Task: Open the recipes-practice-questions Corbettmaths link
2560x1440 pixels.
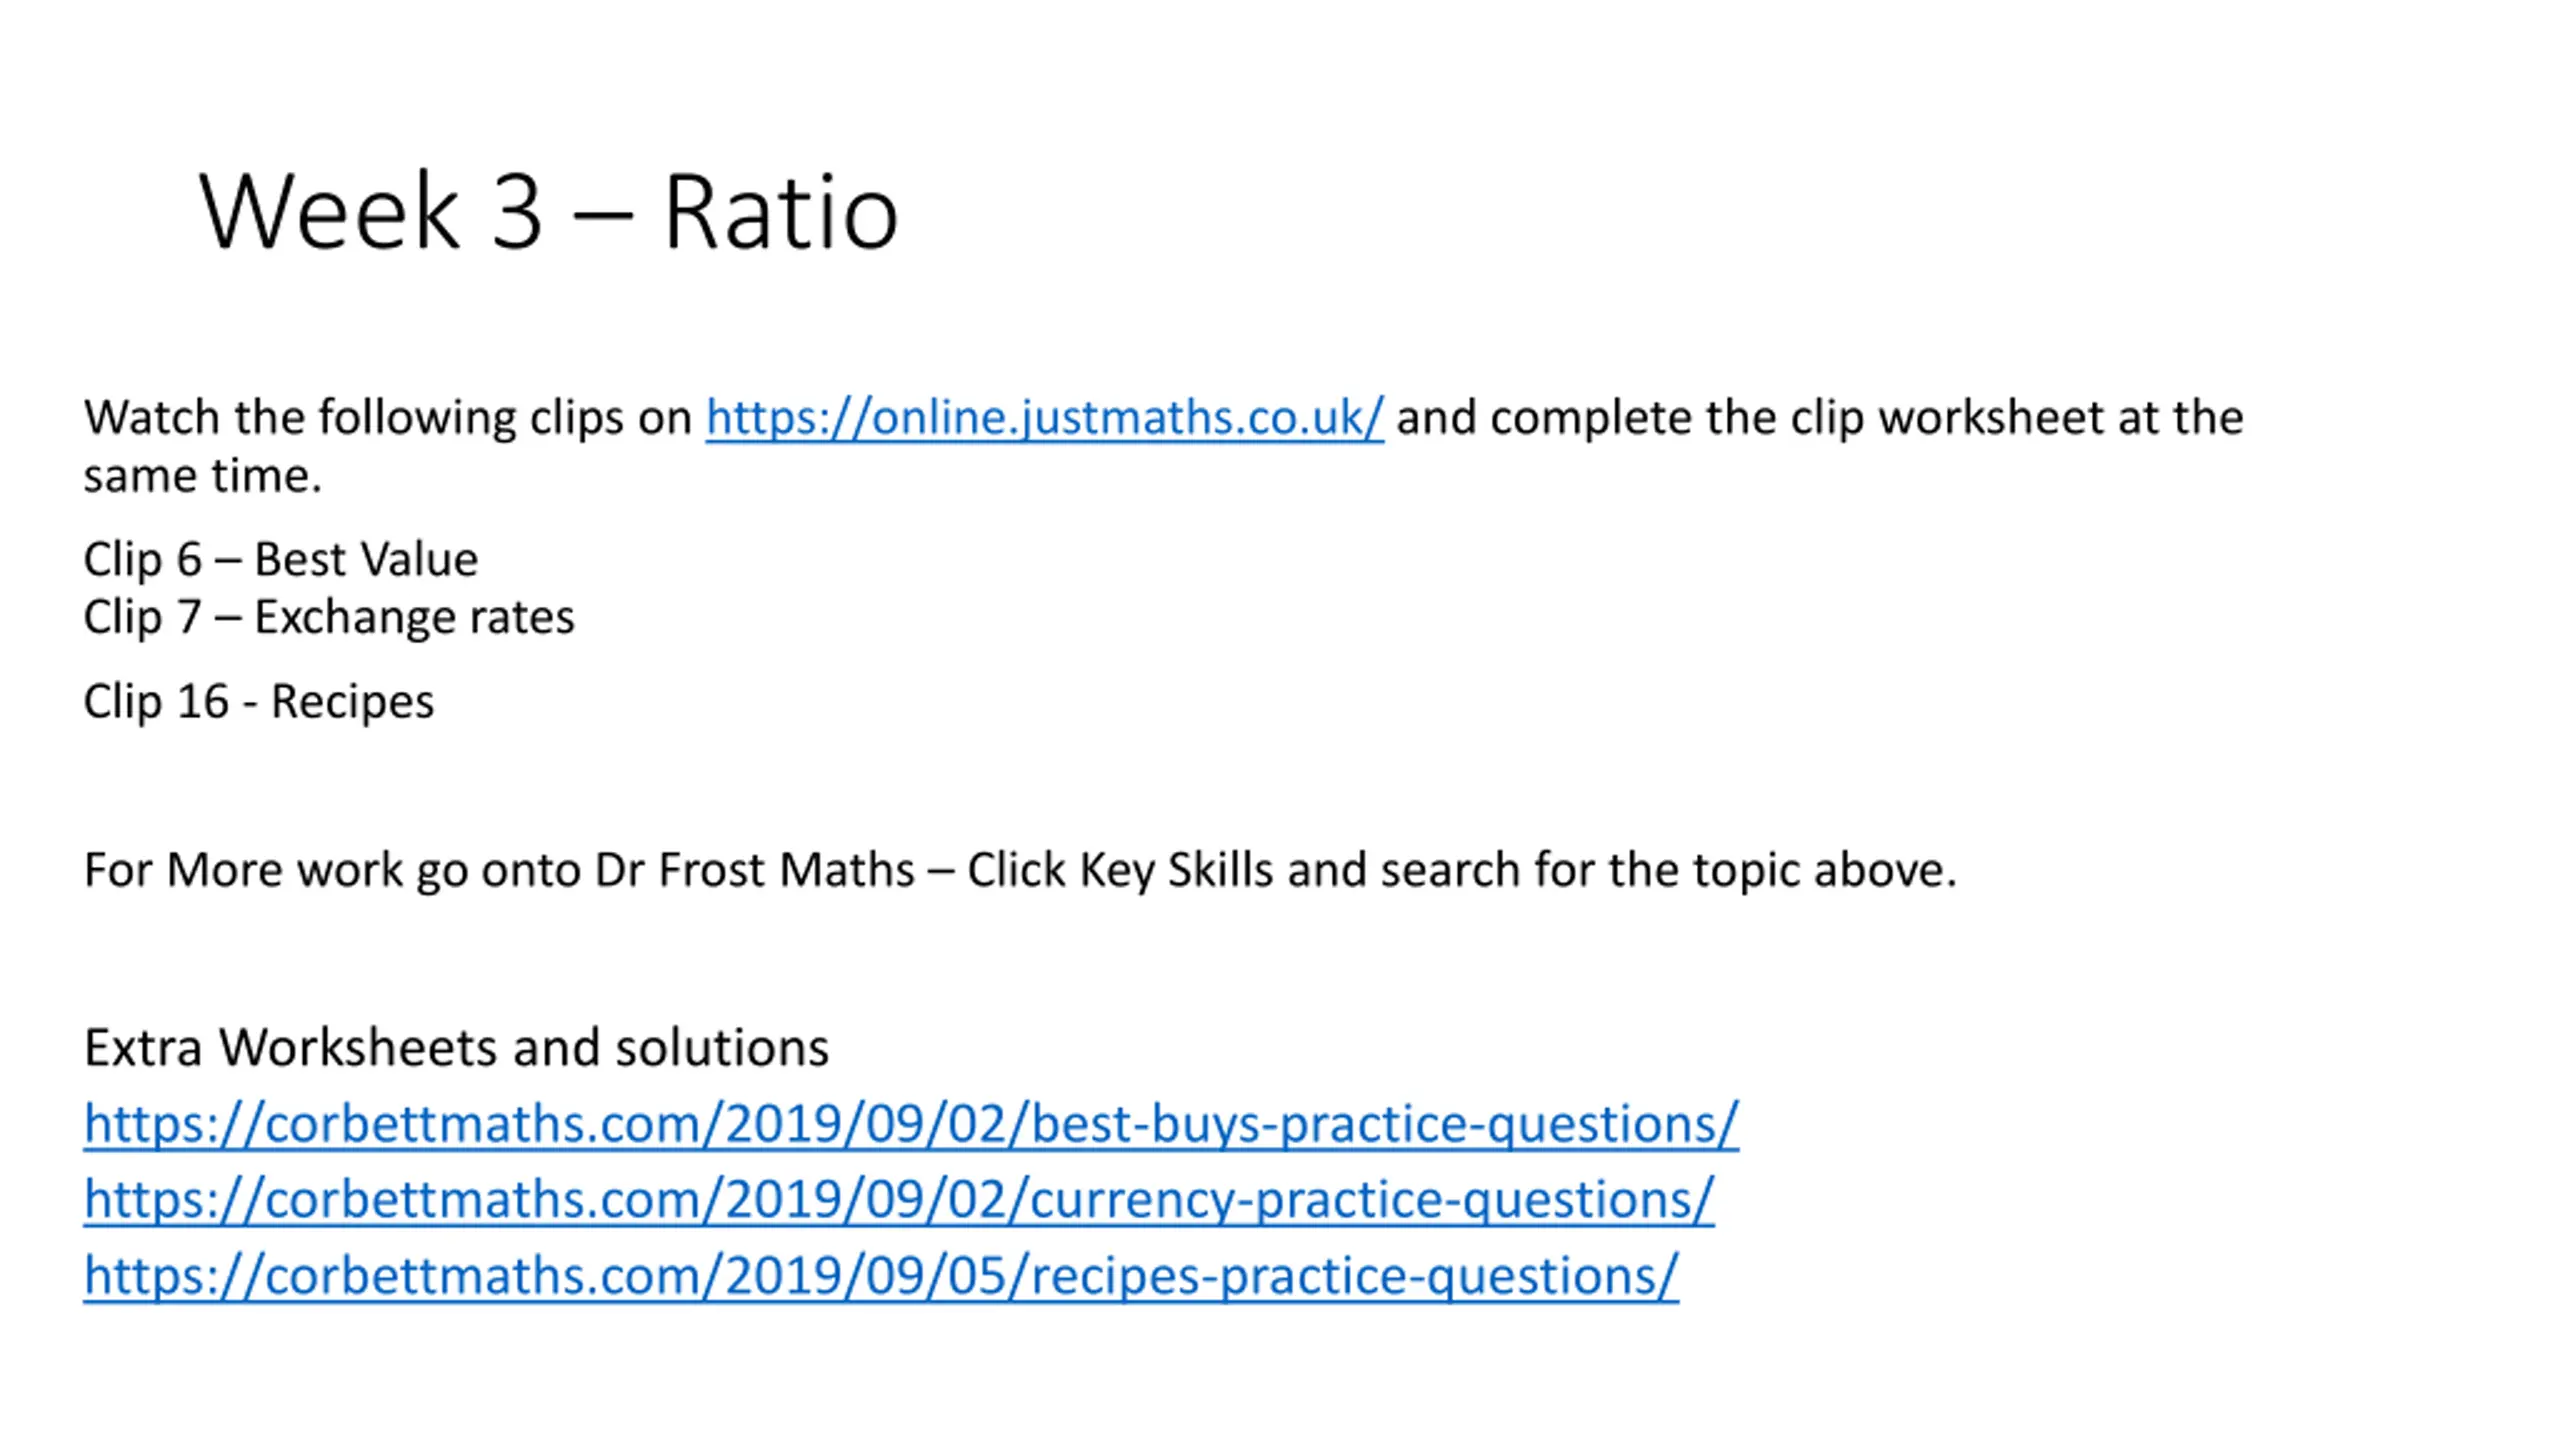Action: click(881, 1277)
